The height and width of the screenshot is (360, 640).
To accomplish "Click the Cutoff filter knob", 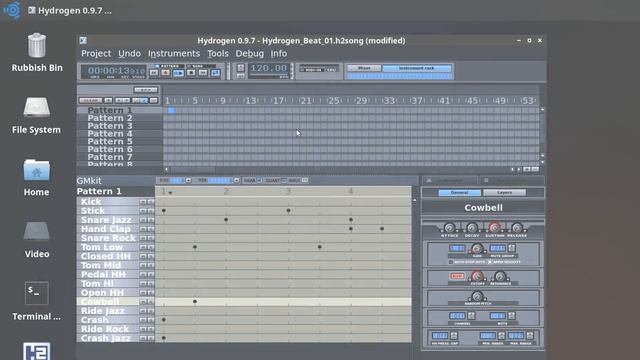I will (x=477, y=276).
